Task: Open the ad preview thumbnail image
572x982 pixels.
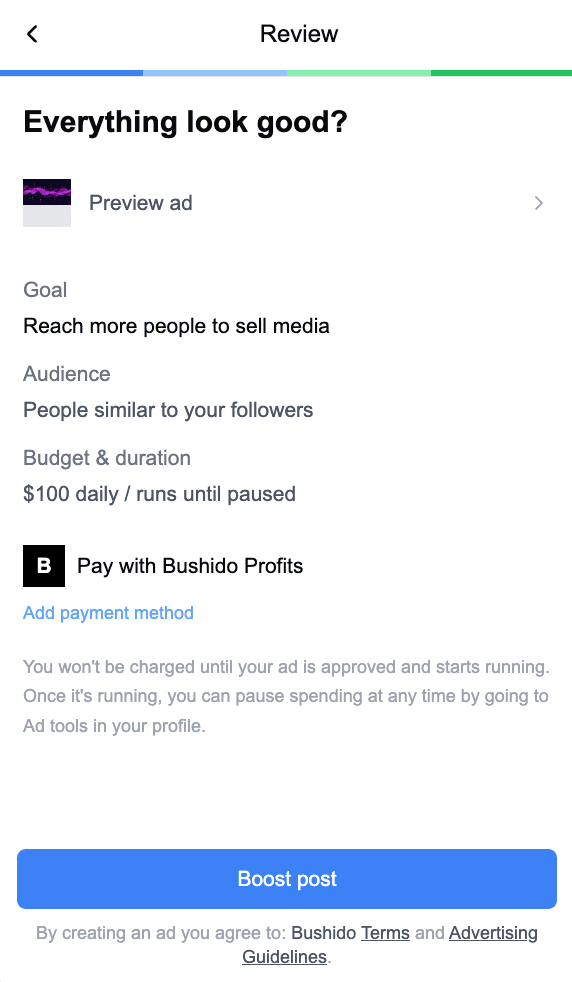Action: (47, 203)
